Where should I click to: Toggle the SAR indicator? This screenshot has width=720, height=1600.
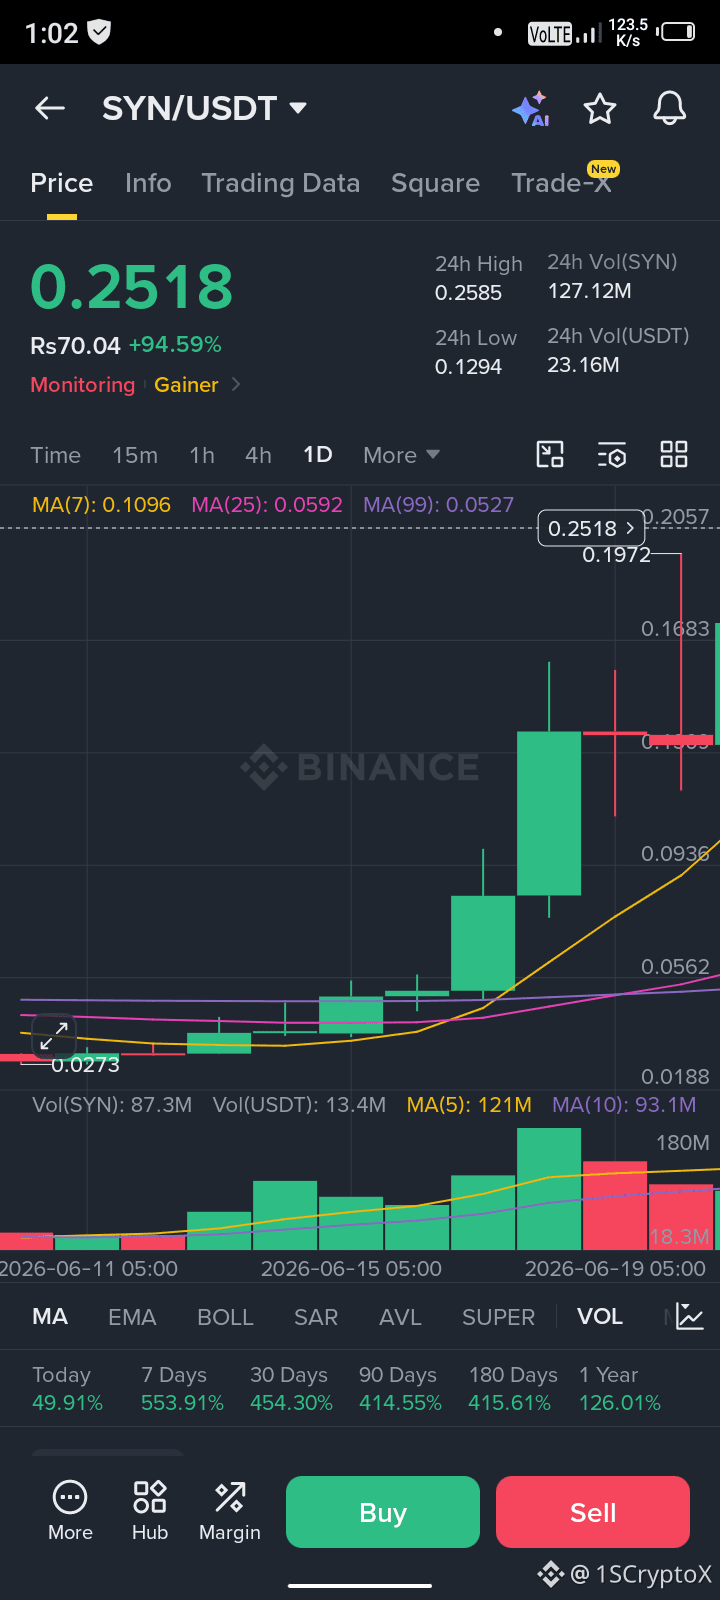coord(316,1317)
